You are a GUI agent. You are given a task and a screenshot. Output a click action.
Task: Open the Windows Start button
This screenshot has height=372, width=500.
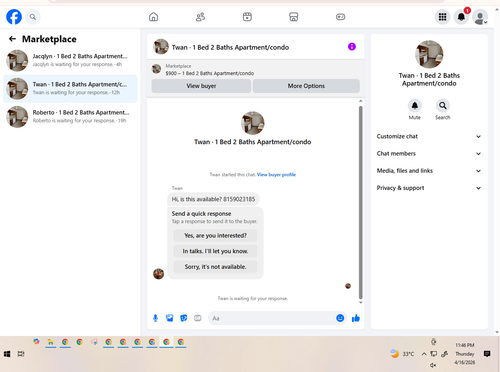(7, 354)
